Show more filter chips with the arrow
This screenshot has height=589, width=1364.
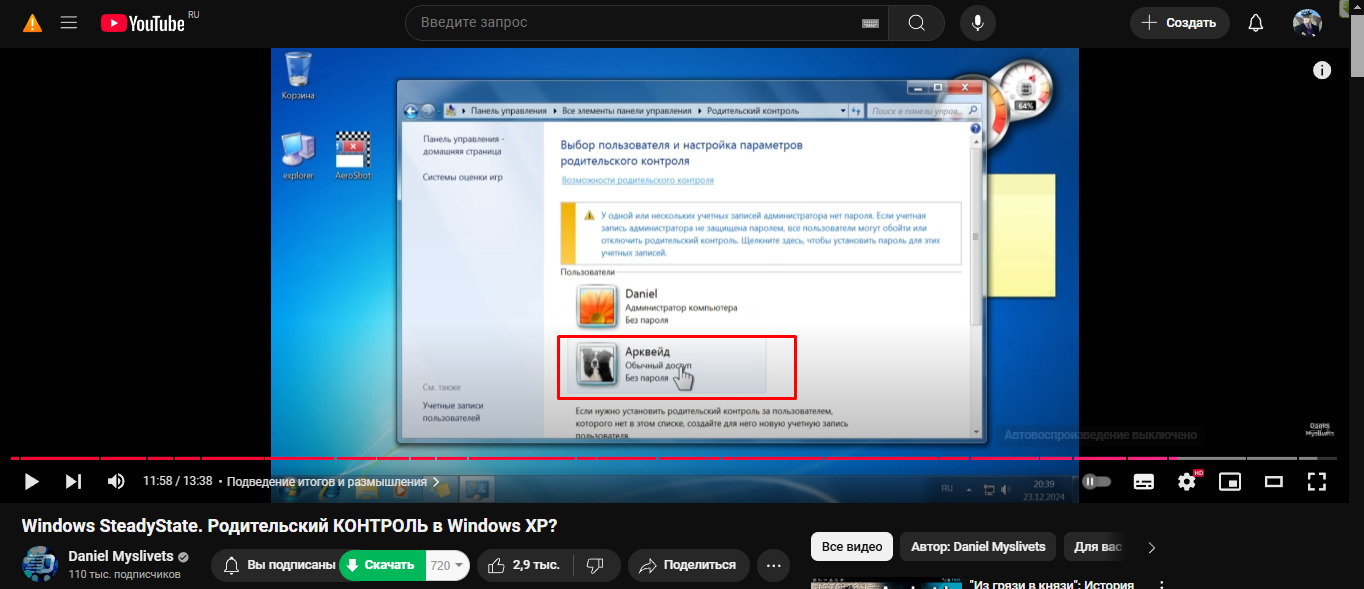pos(1152,547)
